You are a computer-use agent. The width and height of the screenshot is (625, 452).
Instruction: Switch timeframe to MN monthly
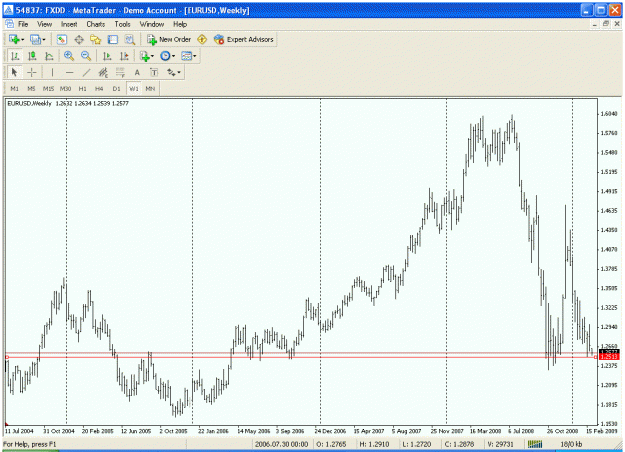coord(150,89)
